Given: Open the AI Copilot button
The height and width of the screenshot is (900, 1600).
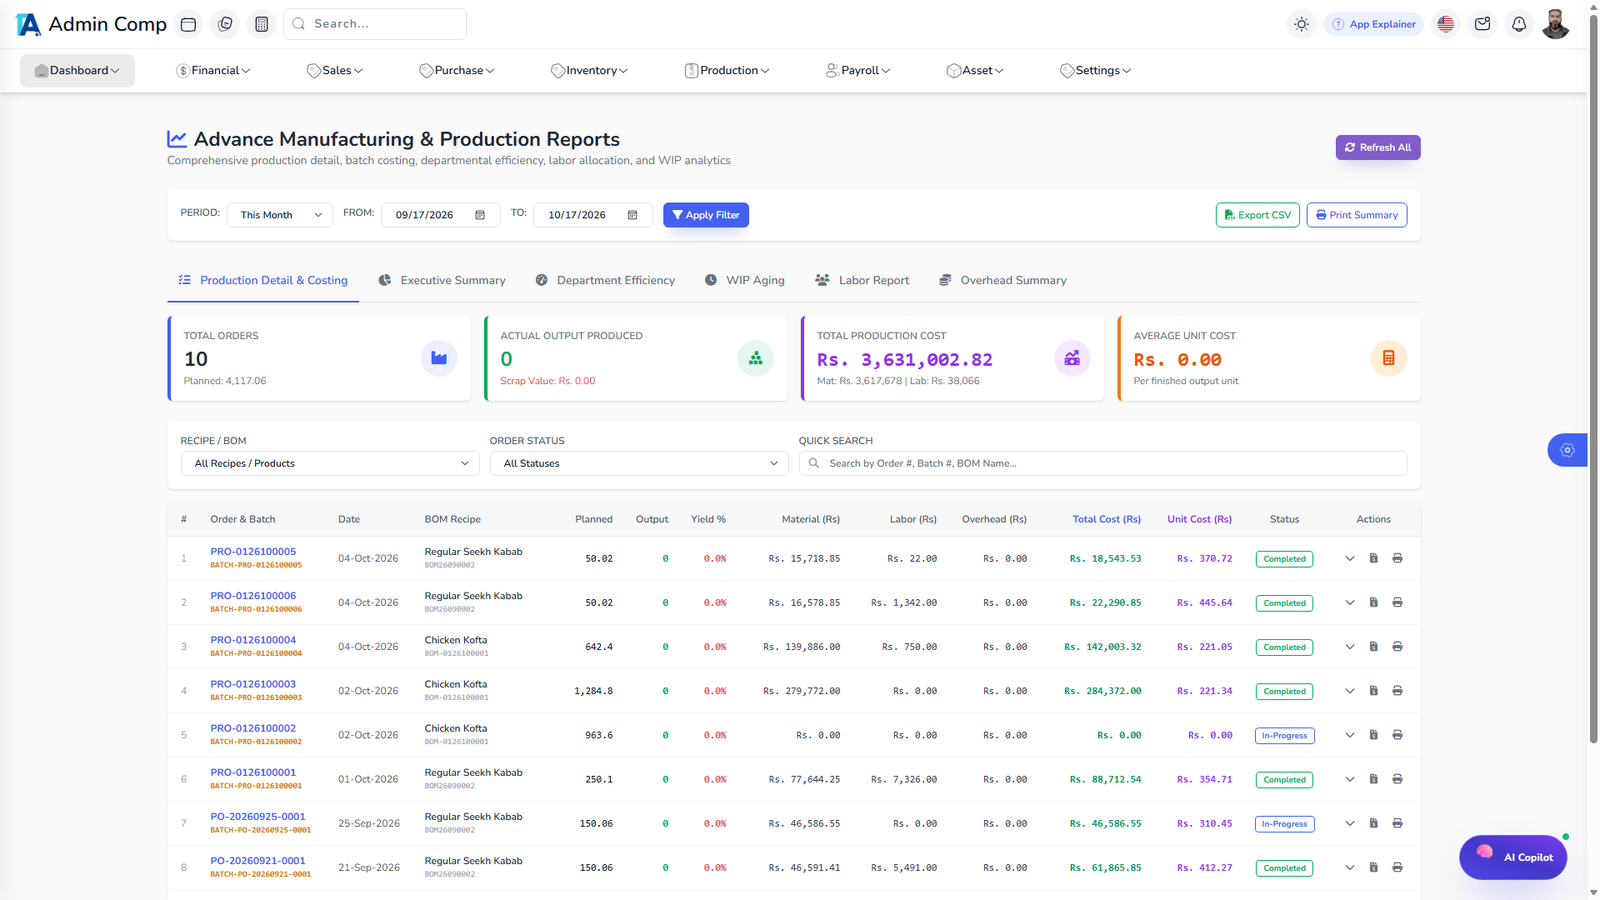Looking at the screenshot, I should 1513,857.
